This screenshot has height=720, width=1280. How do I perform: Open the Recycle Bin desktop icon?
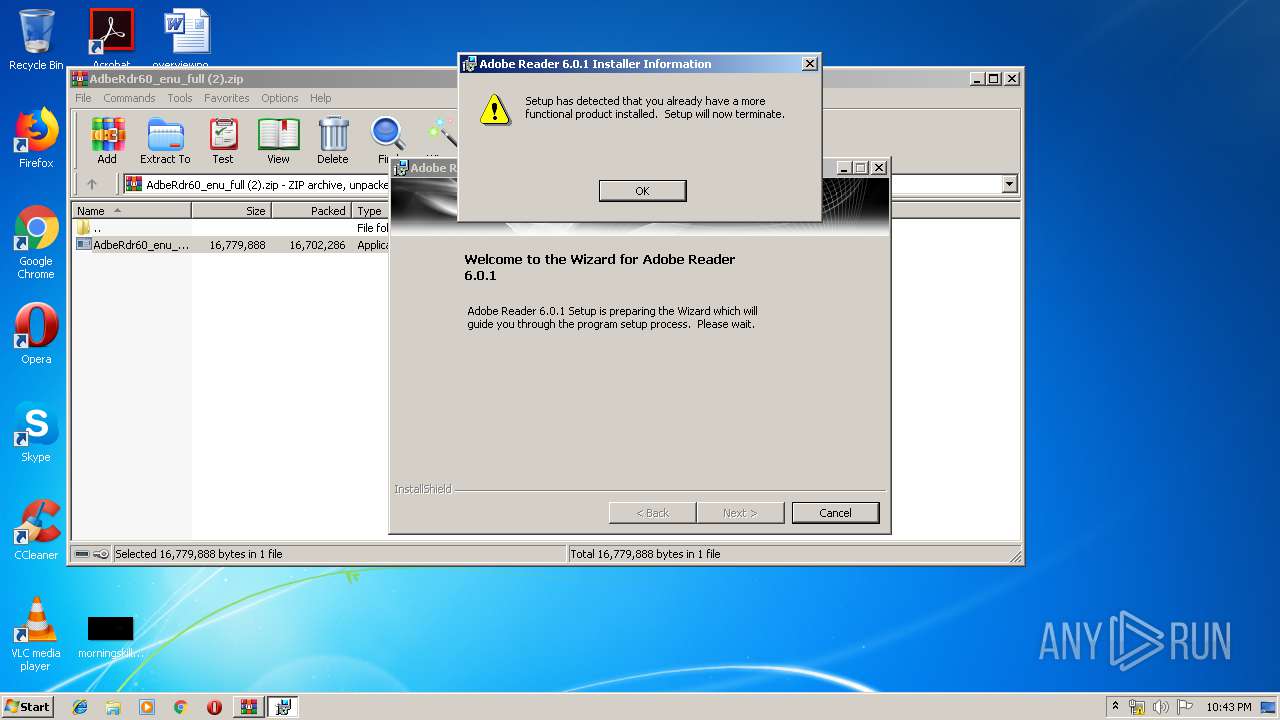point(36,40)
